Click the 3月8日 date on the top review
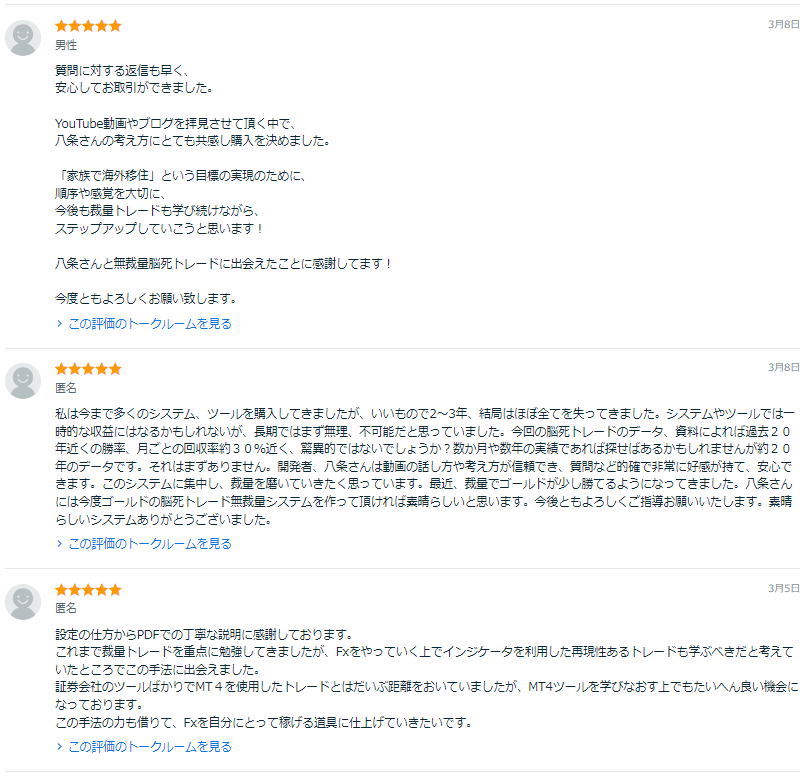Viewport: 806px width, 777px height. [783, 24]
